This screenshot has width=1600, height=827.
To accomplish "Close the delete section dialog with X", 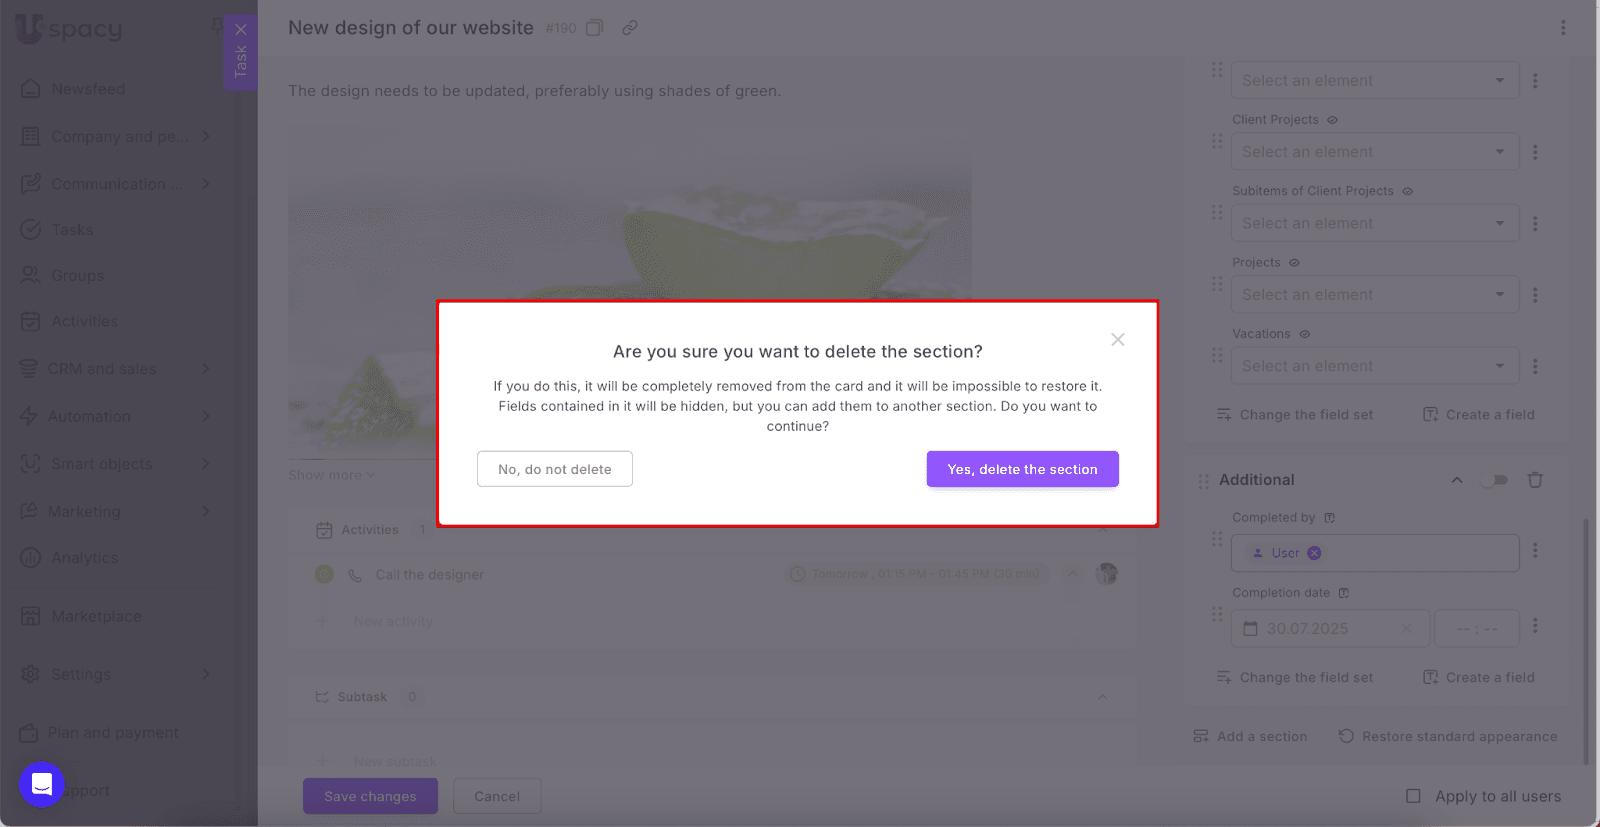I will tap(1117, 340).
